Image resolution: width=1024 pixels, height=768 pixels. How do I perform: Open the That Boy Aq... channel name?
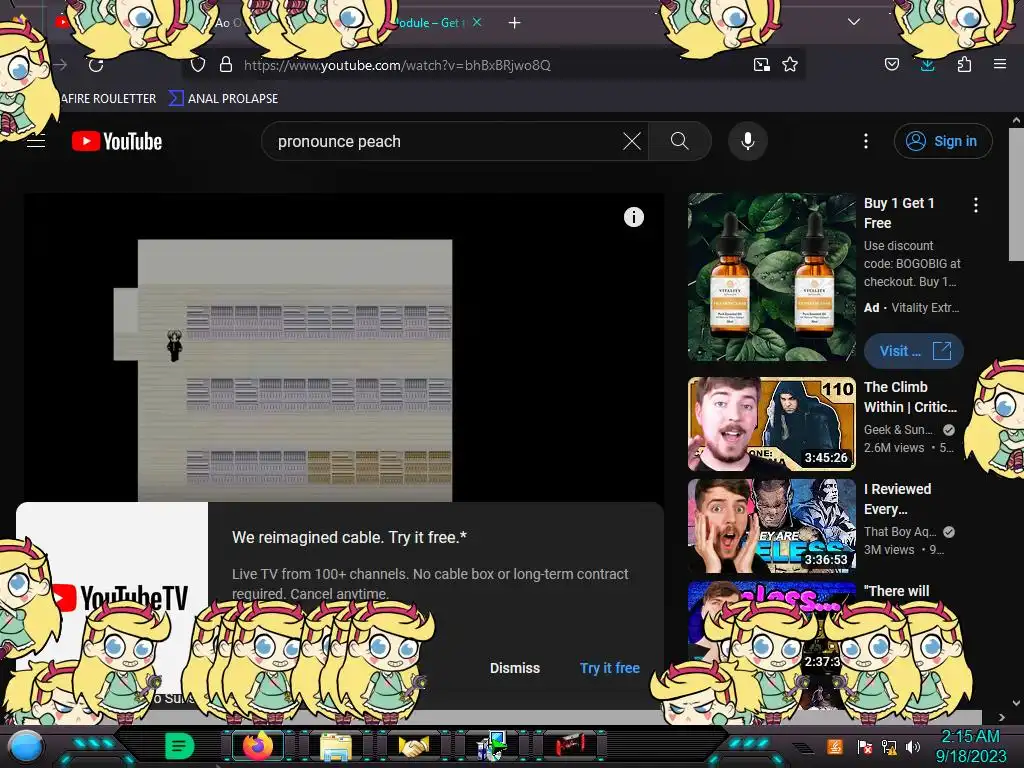click(x=900, y=532)
